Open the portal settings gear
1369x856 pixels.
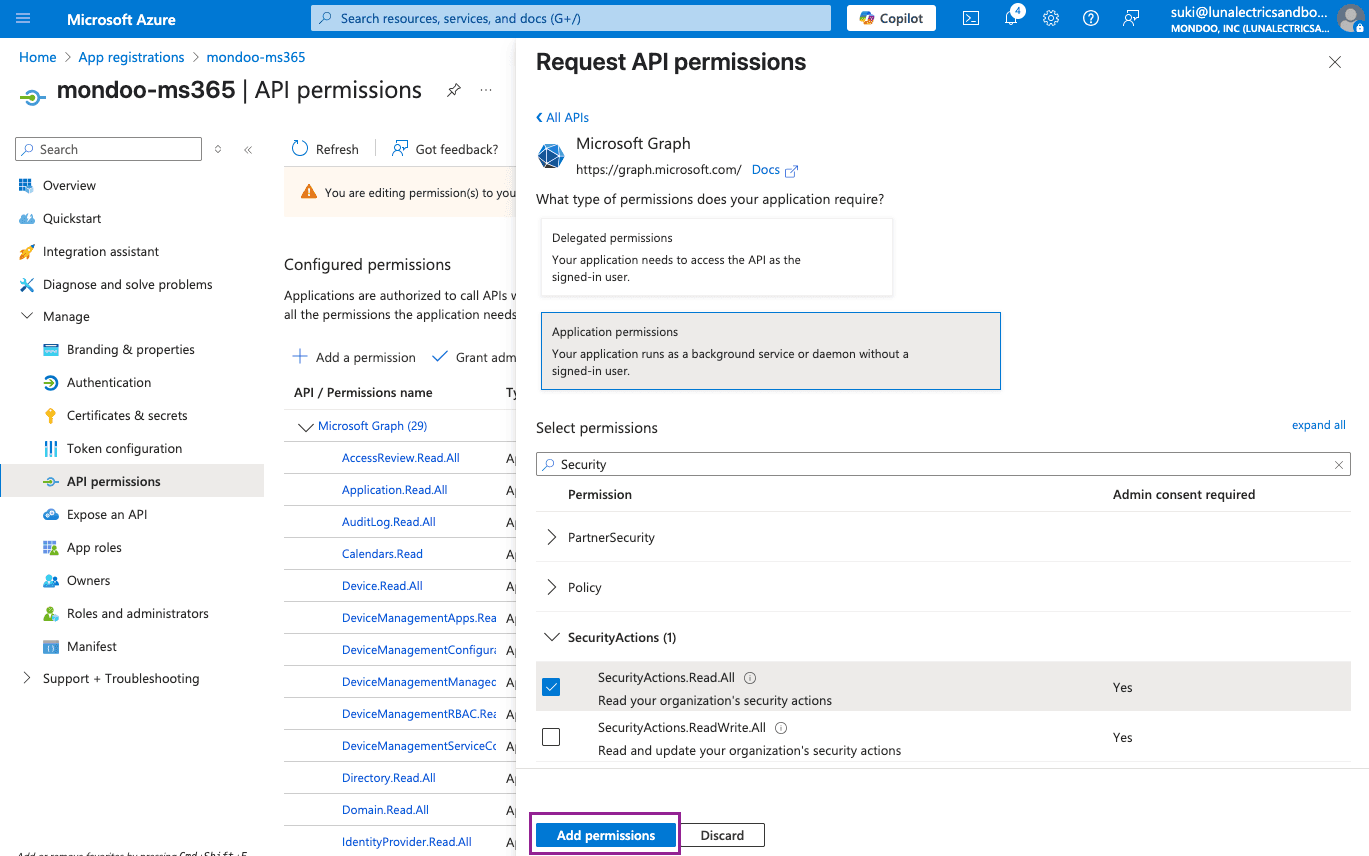[x=1050, y=17]
